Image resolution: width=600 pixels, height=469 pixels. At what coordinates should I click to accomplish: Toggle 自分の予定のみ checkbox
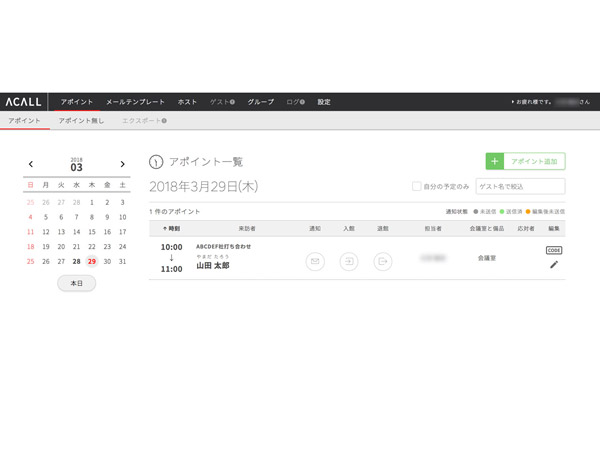click(417, 186)
